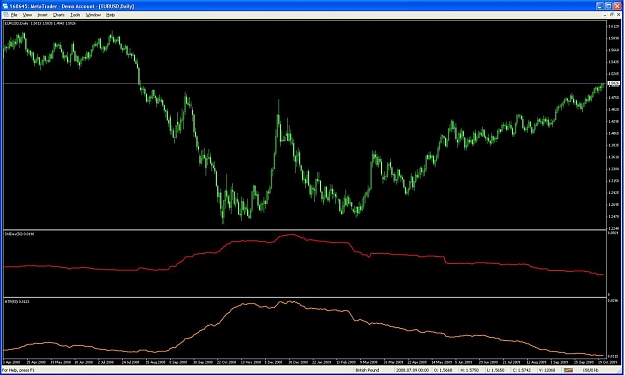Click the close price 'C: 1.5742' field

click(522, 370)
